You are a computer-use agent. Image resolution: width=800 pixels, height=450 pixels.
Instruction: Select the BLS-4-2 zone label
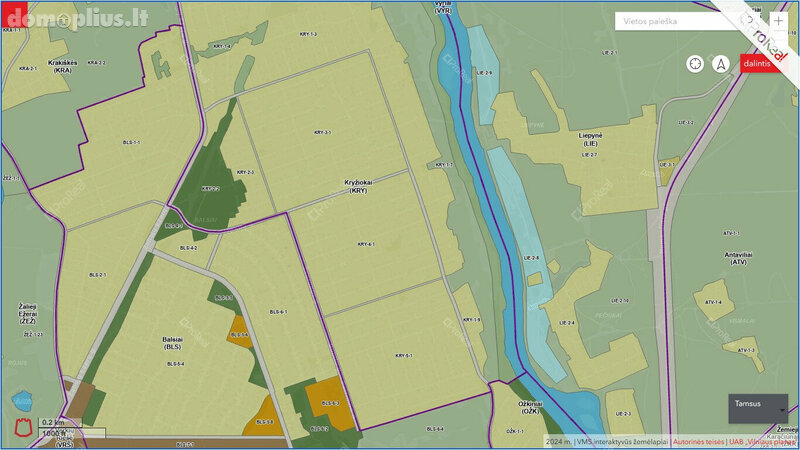coord(188,248)
